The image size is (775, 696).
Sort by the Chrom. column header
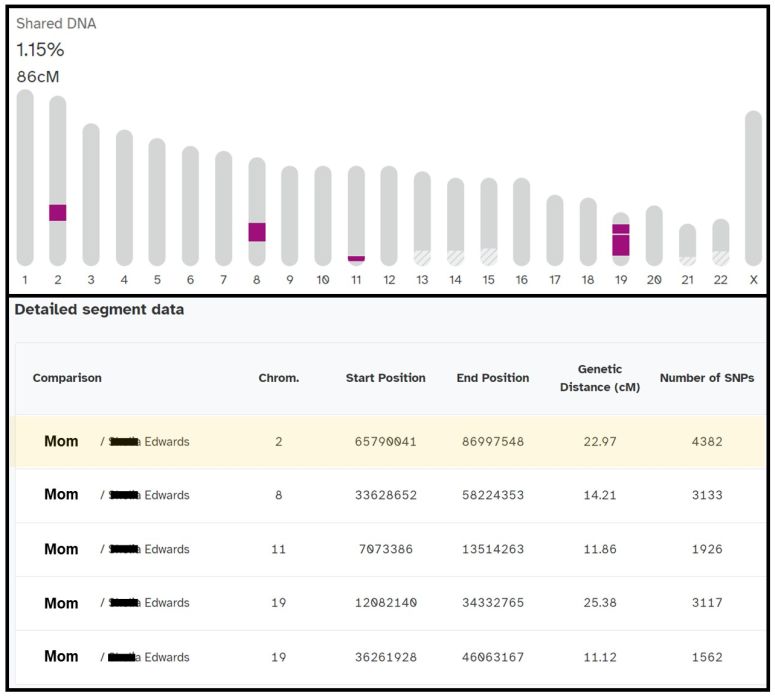pos(278,378)
